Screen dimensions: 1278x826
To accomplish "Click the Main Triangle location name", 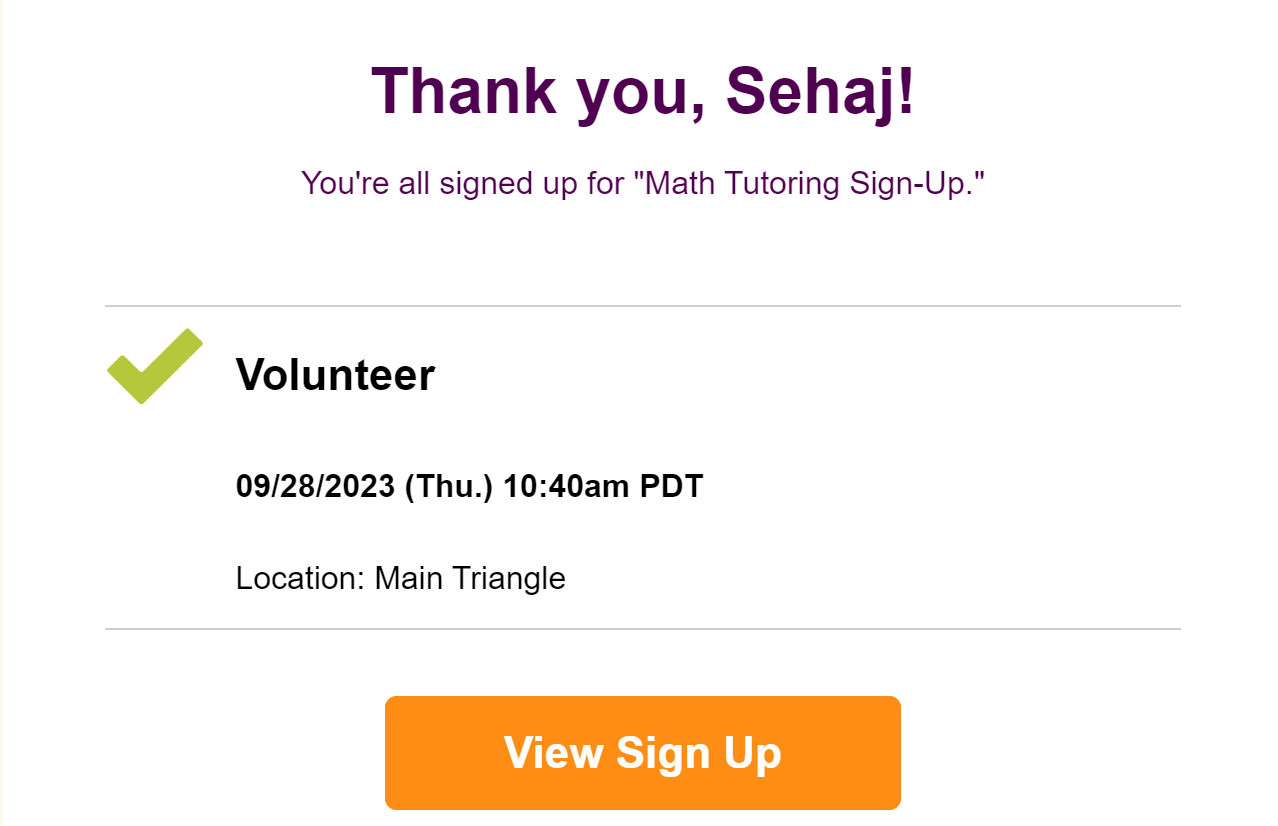I will pyautogui.click(x=470, y=578).
